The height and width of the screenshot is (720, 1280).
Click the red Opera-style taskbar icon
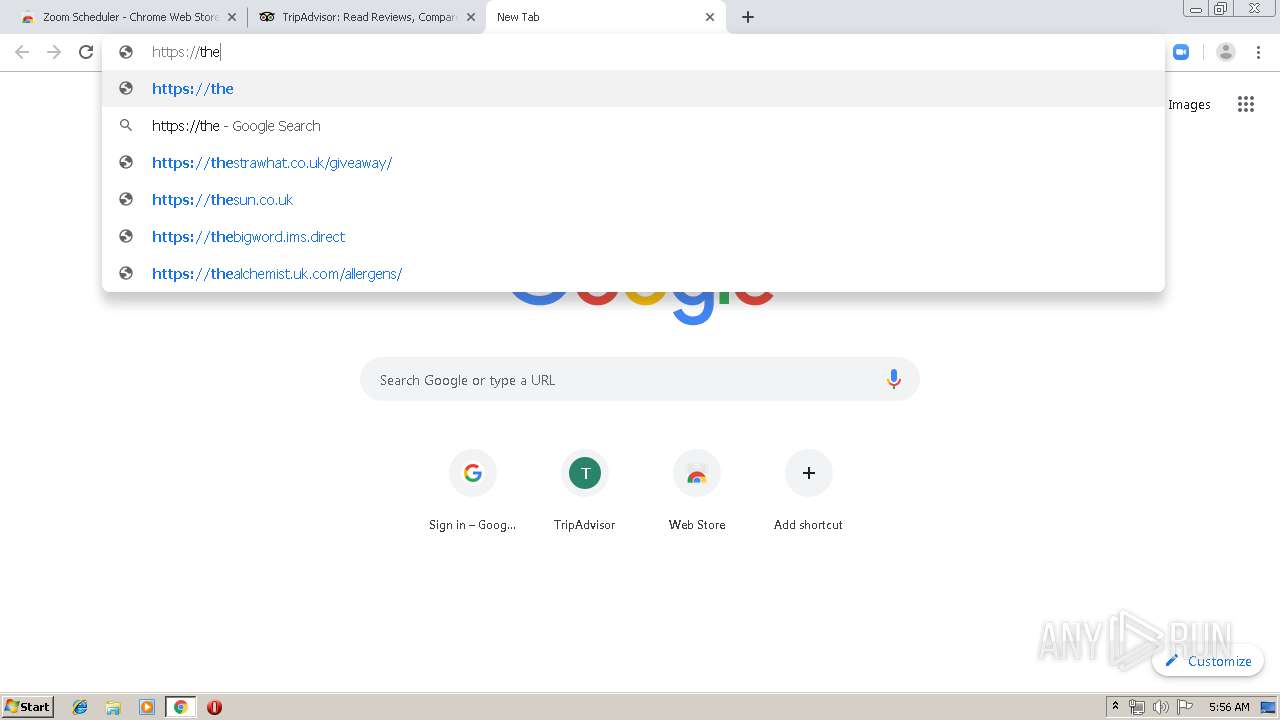click(214, 707)
